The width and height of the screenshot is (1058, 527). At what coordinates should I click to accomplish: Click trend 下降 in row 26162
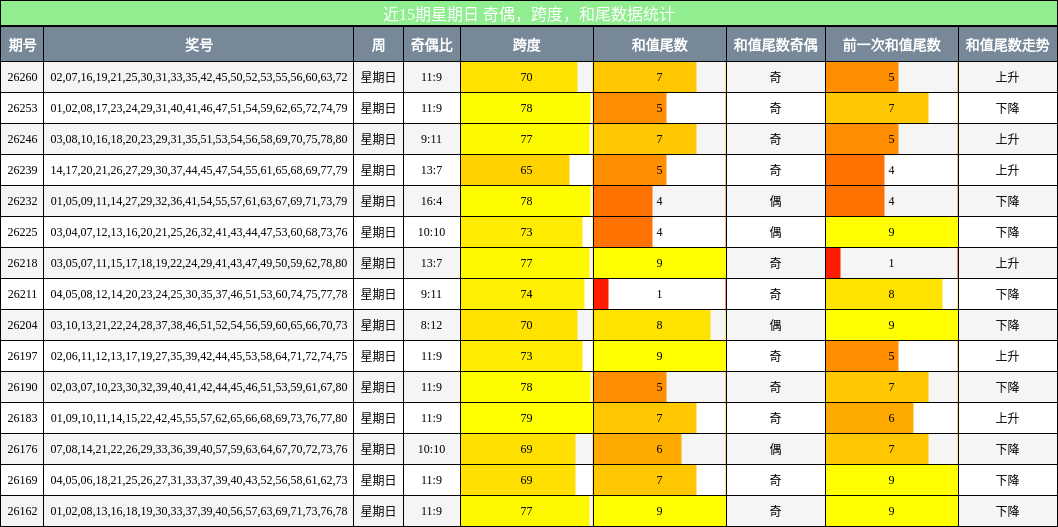click(1007, 511)
